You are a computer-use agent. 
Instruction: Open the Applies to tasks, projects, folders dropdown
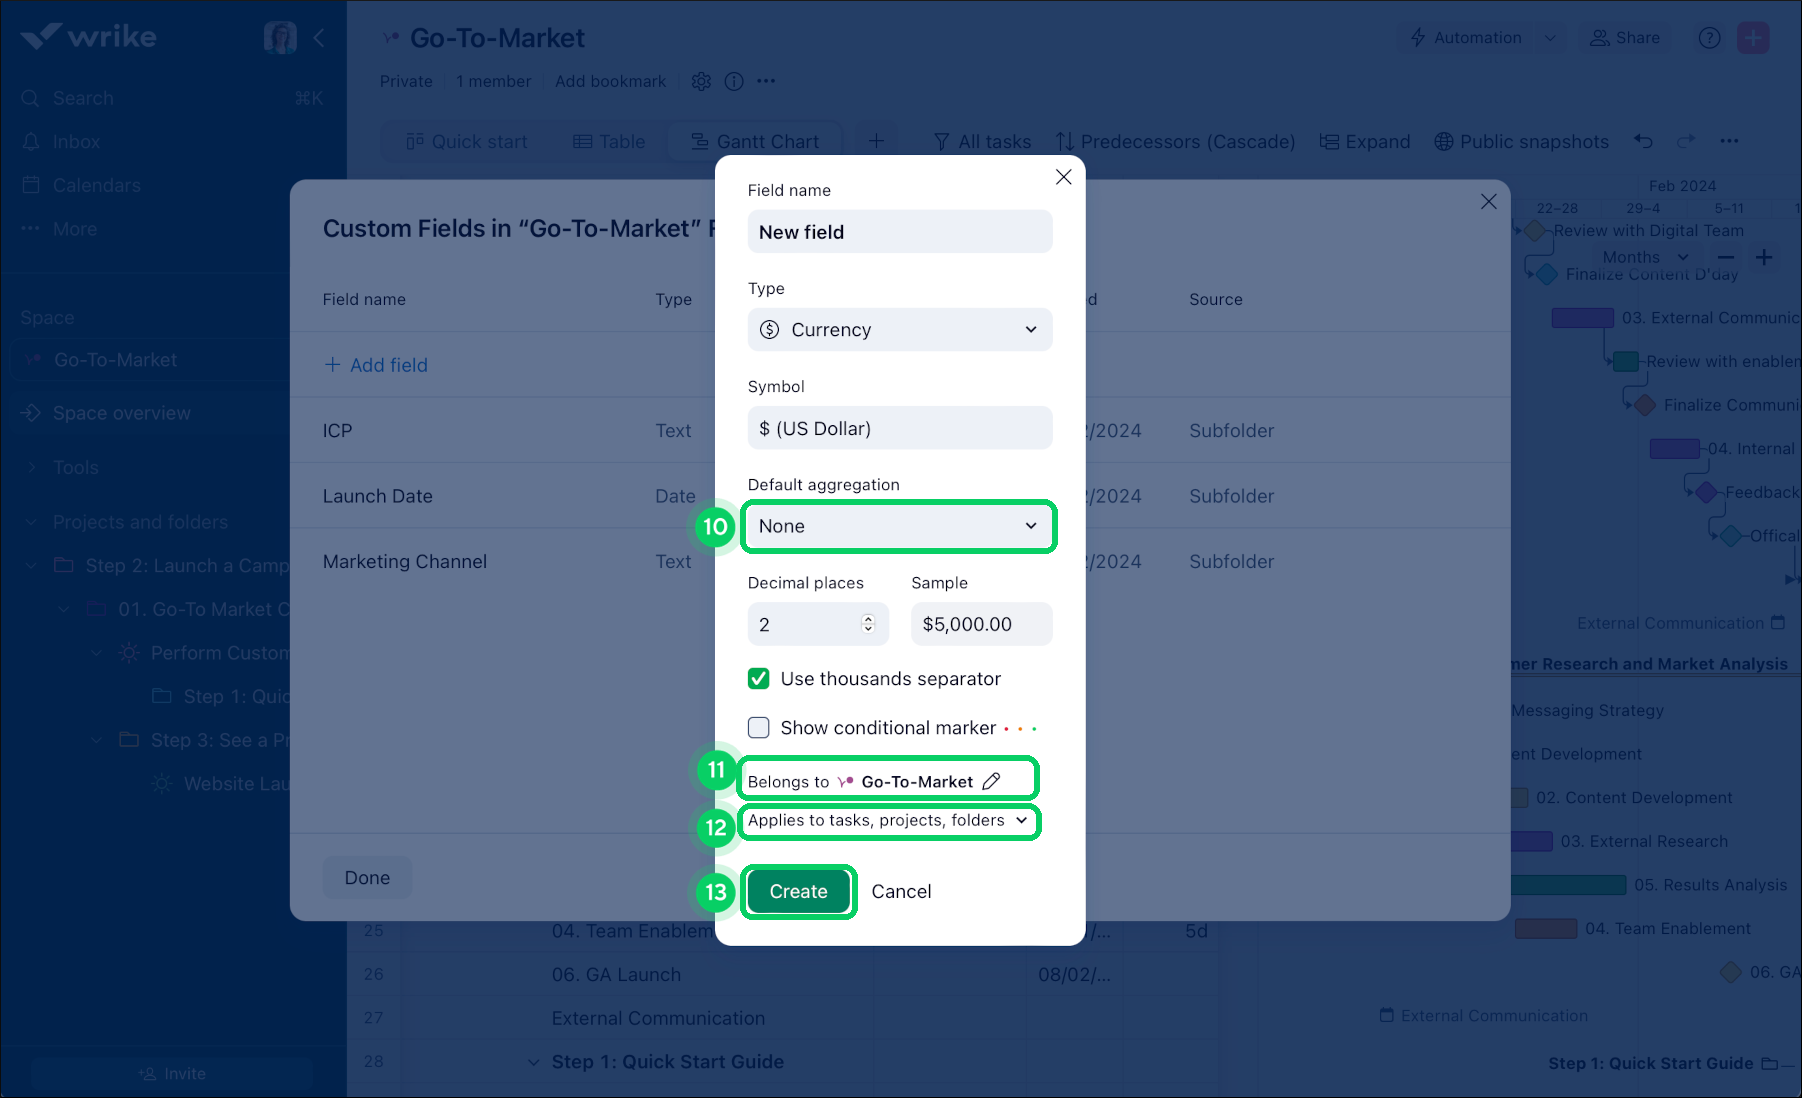click(x=888, y=820)
